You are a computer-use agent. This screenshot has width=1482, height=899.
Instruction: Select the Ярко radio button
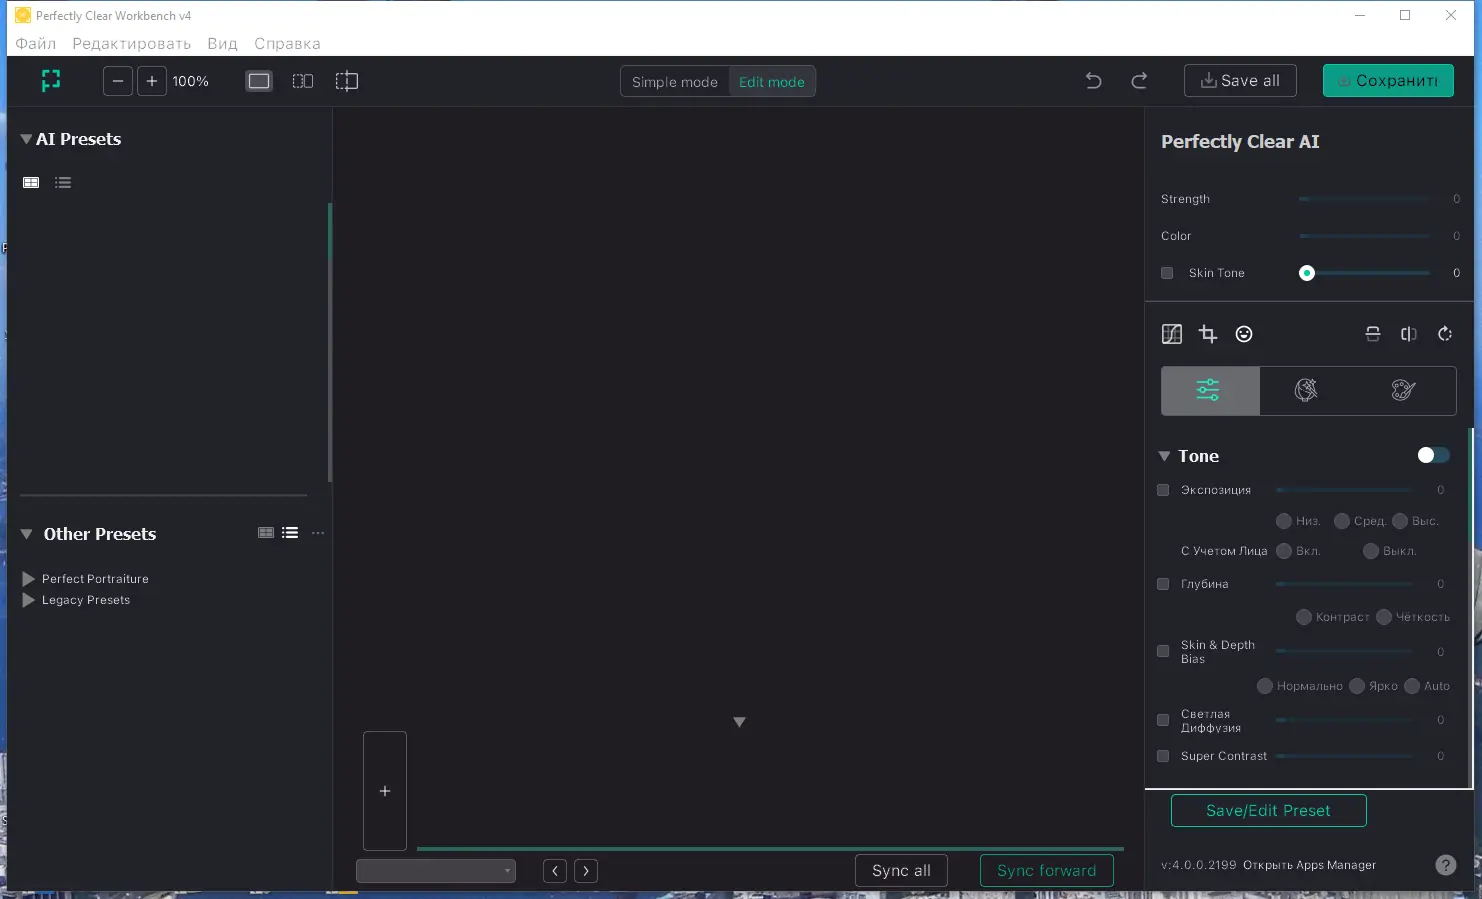pyautogui.click(x=1357, y=686)
